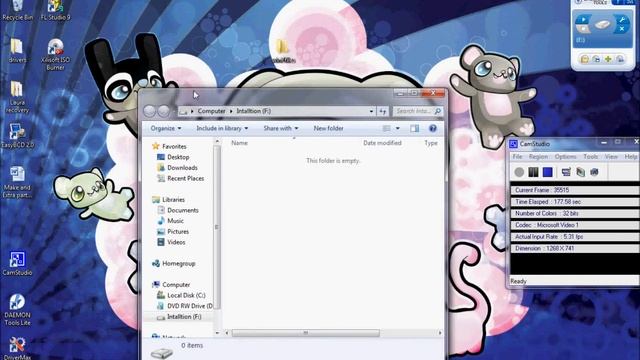
Task: Click CamStudio toggle view icon
Action: click(566, 172)
